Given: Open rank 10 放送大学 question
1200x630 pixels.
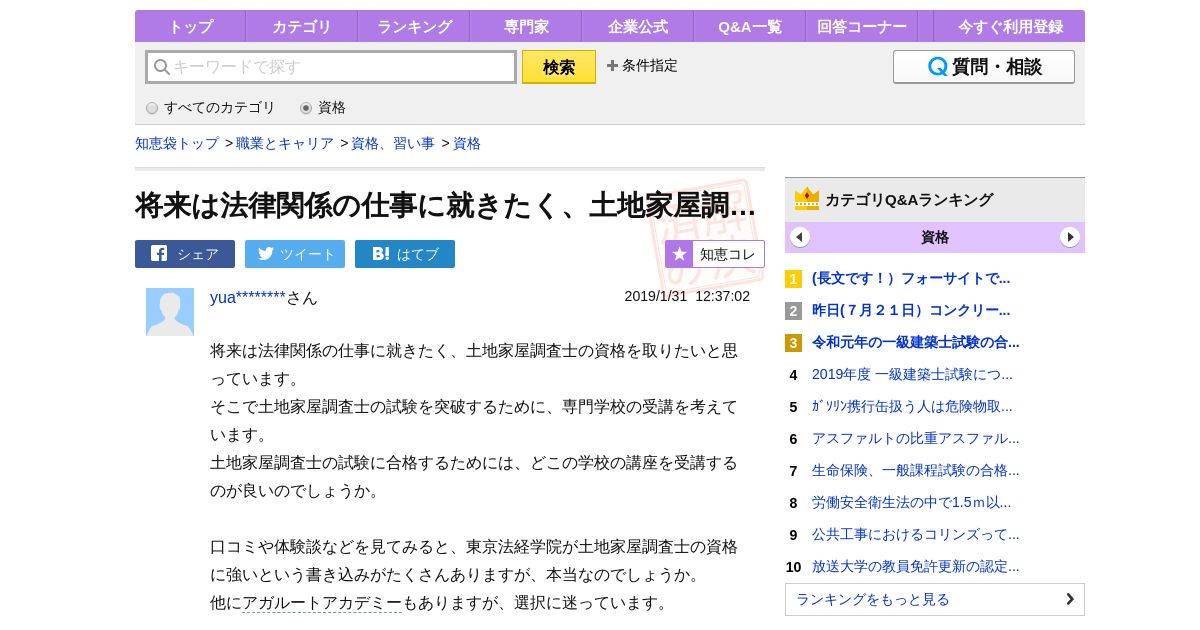Looking at the screenshot, I should (x=916, y=566).
